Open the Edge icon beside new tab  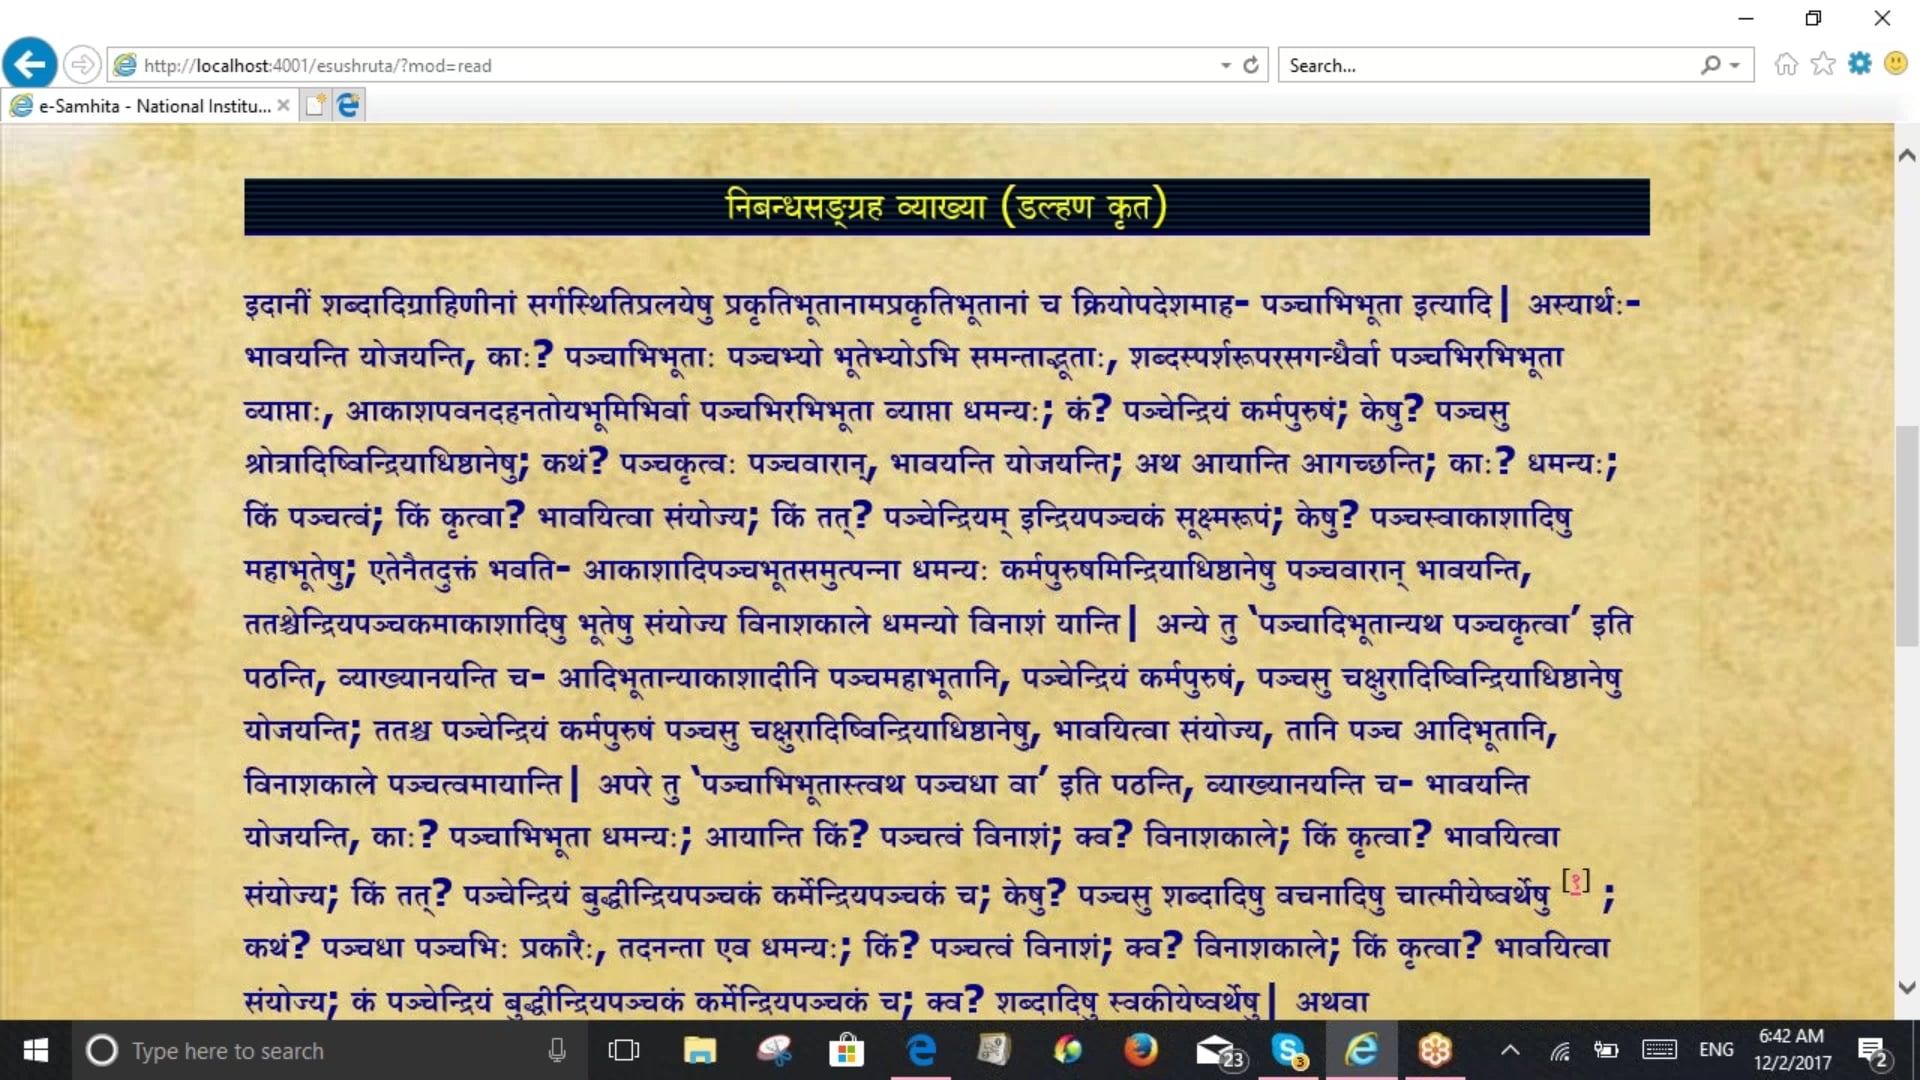tap(349, 105)
